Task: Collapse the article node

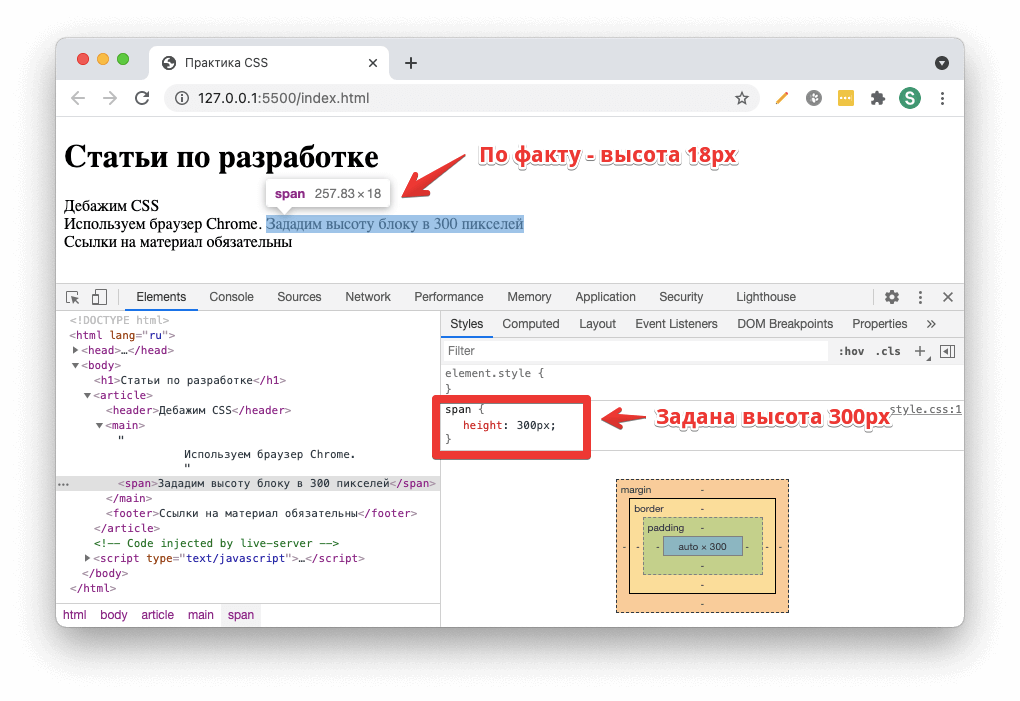Action: pos(87,395)
